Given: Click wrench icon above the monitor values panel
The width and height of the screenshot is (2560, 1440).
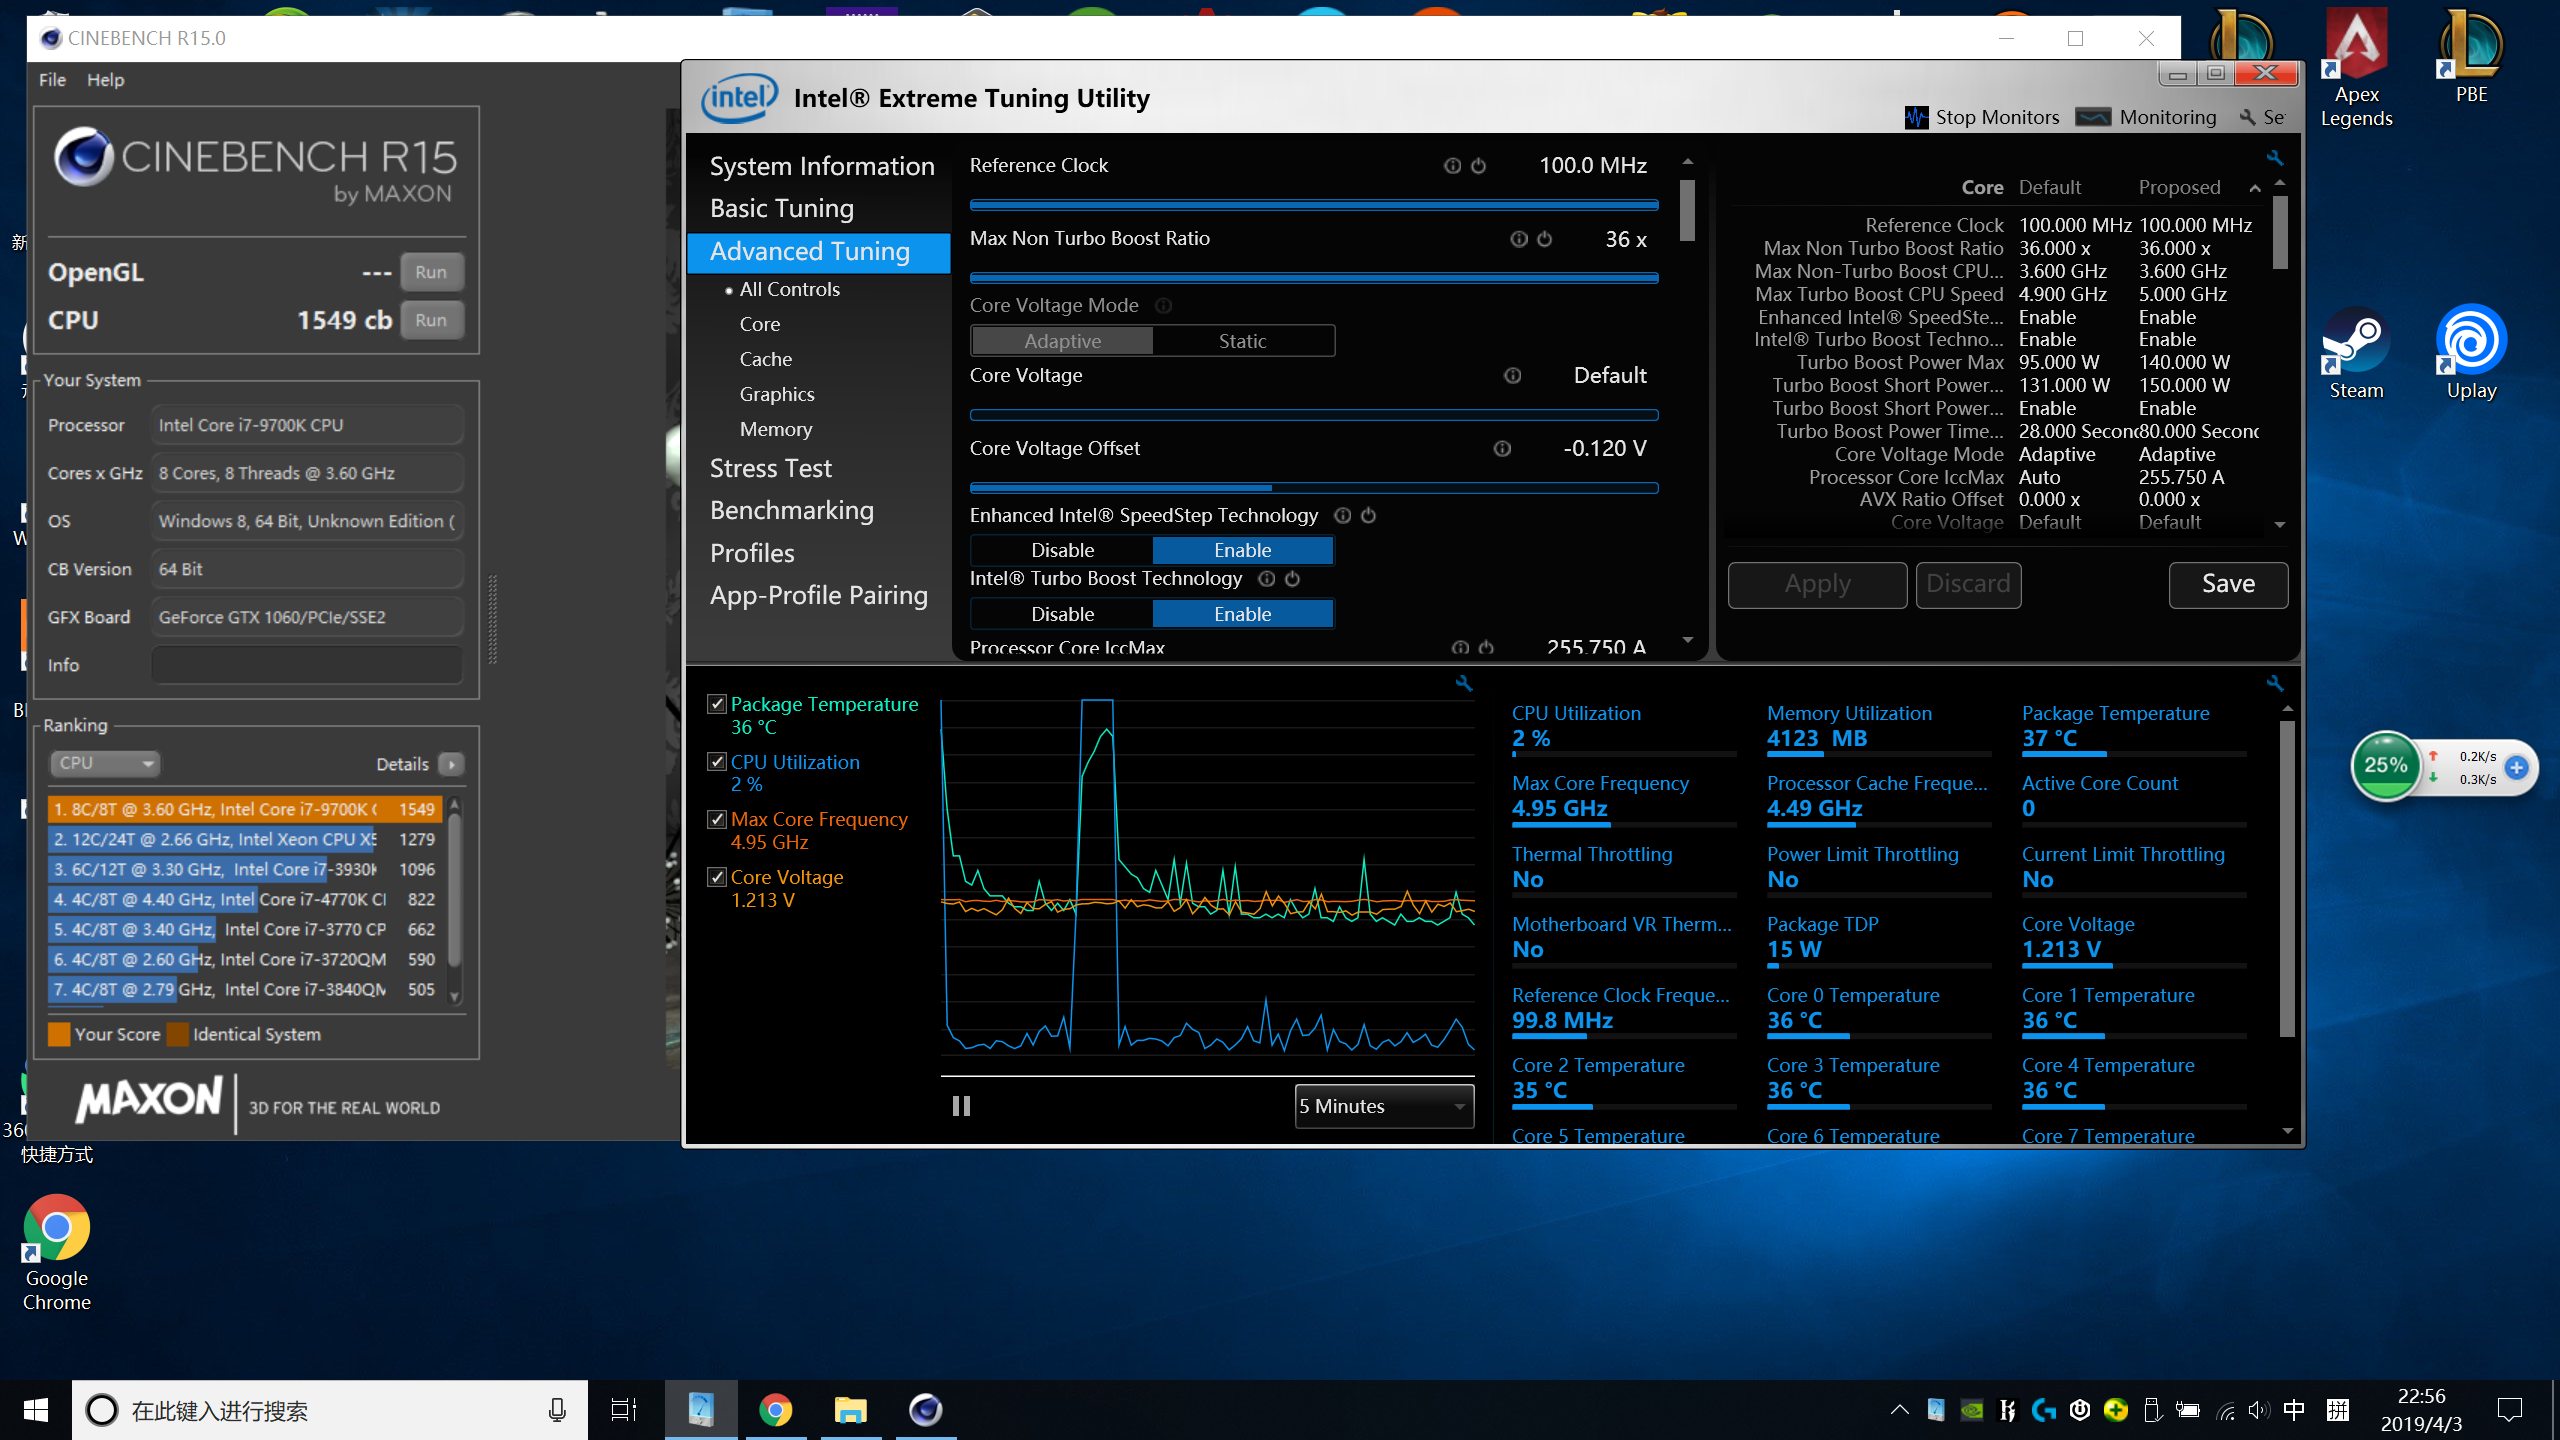Looking at the screenshot, I should click(x=2275, y=684).
